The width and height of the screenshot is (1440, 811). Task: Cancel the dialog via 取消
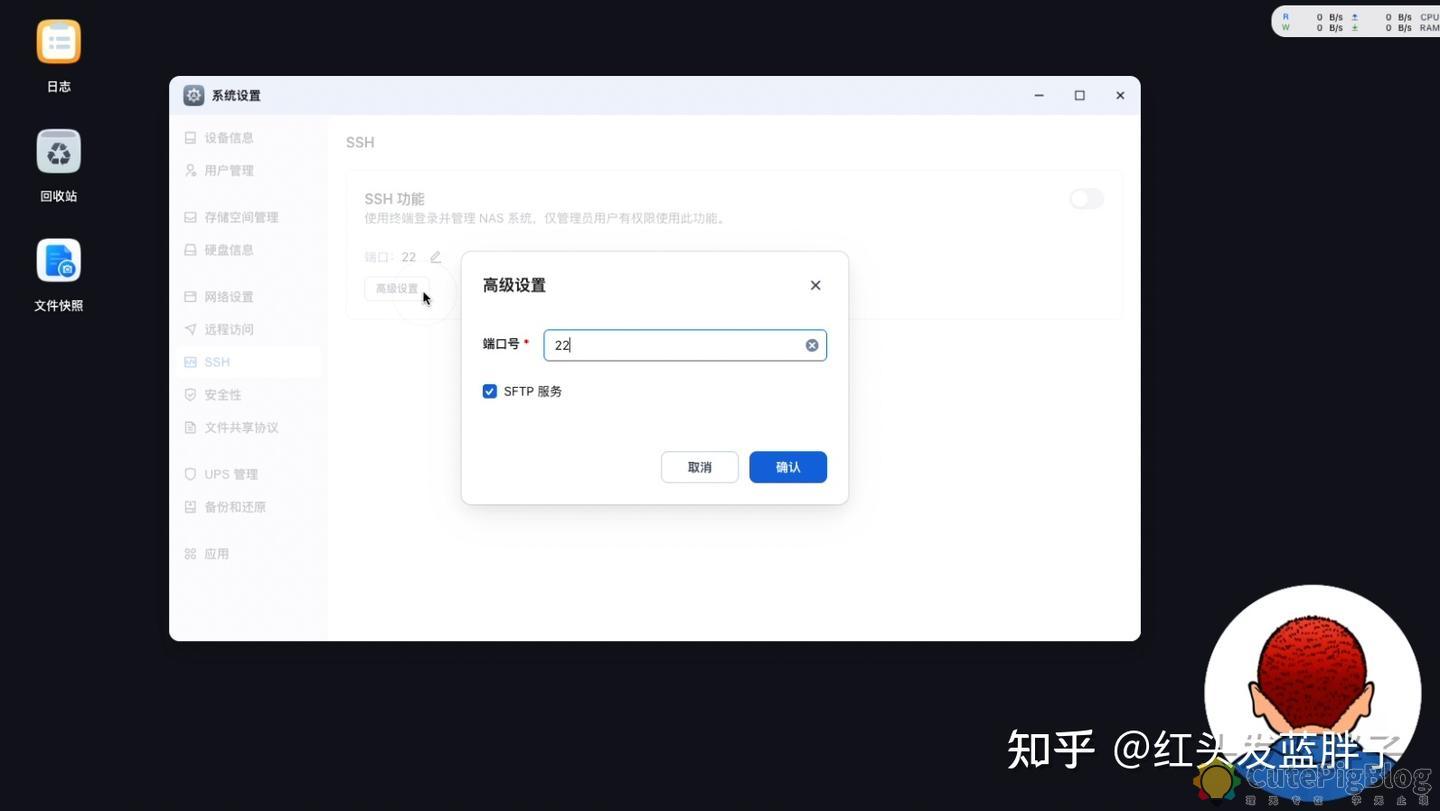(699, 467)
